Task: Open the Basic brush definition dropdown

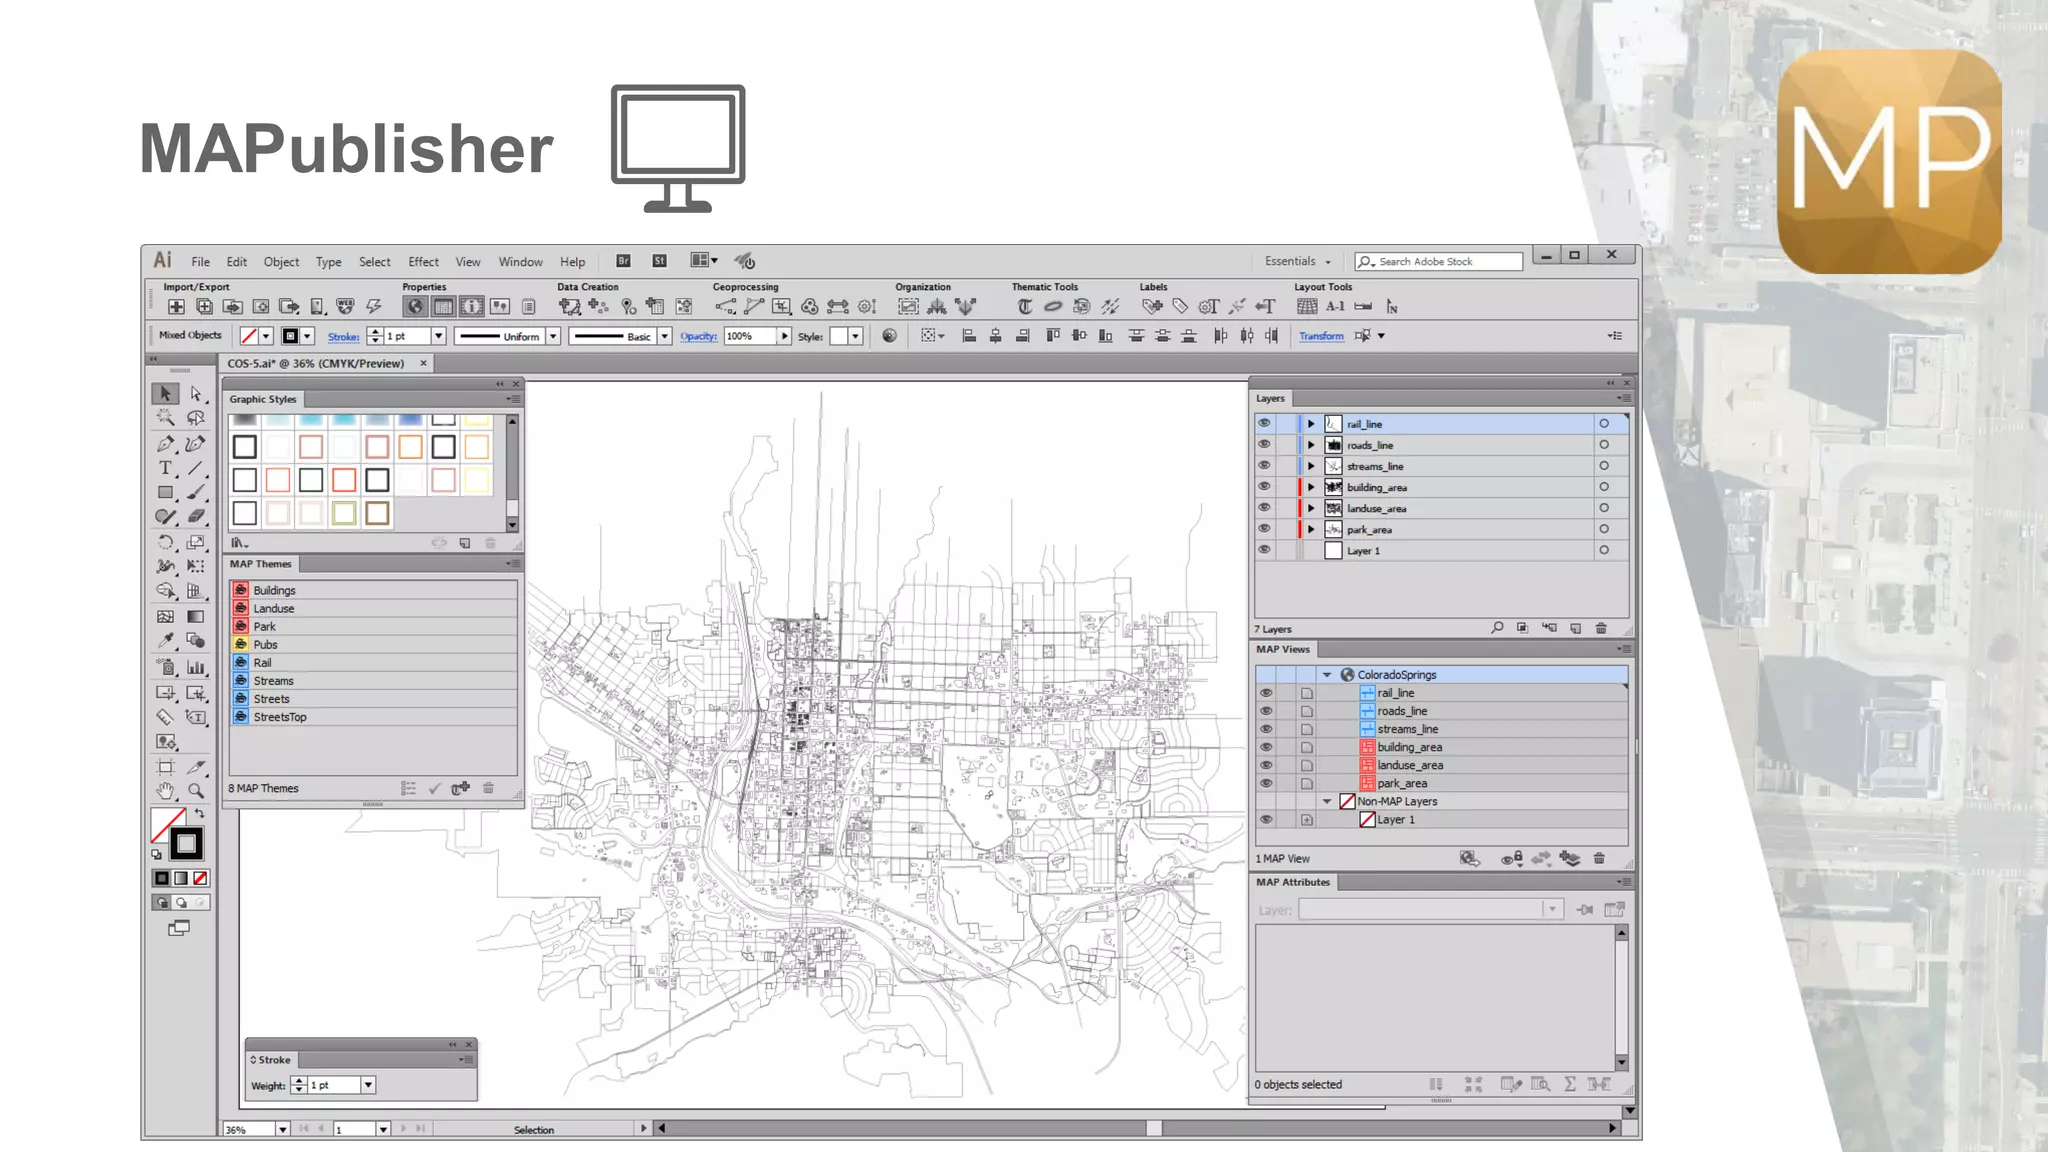Action: click(x=664, y=336)
